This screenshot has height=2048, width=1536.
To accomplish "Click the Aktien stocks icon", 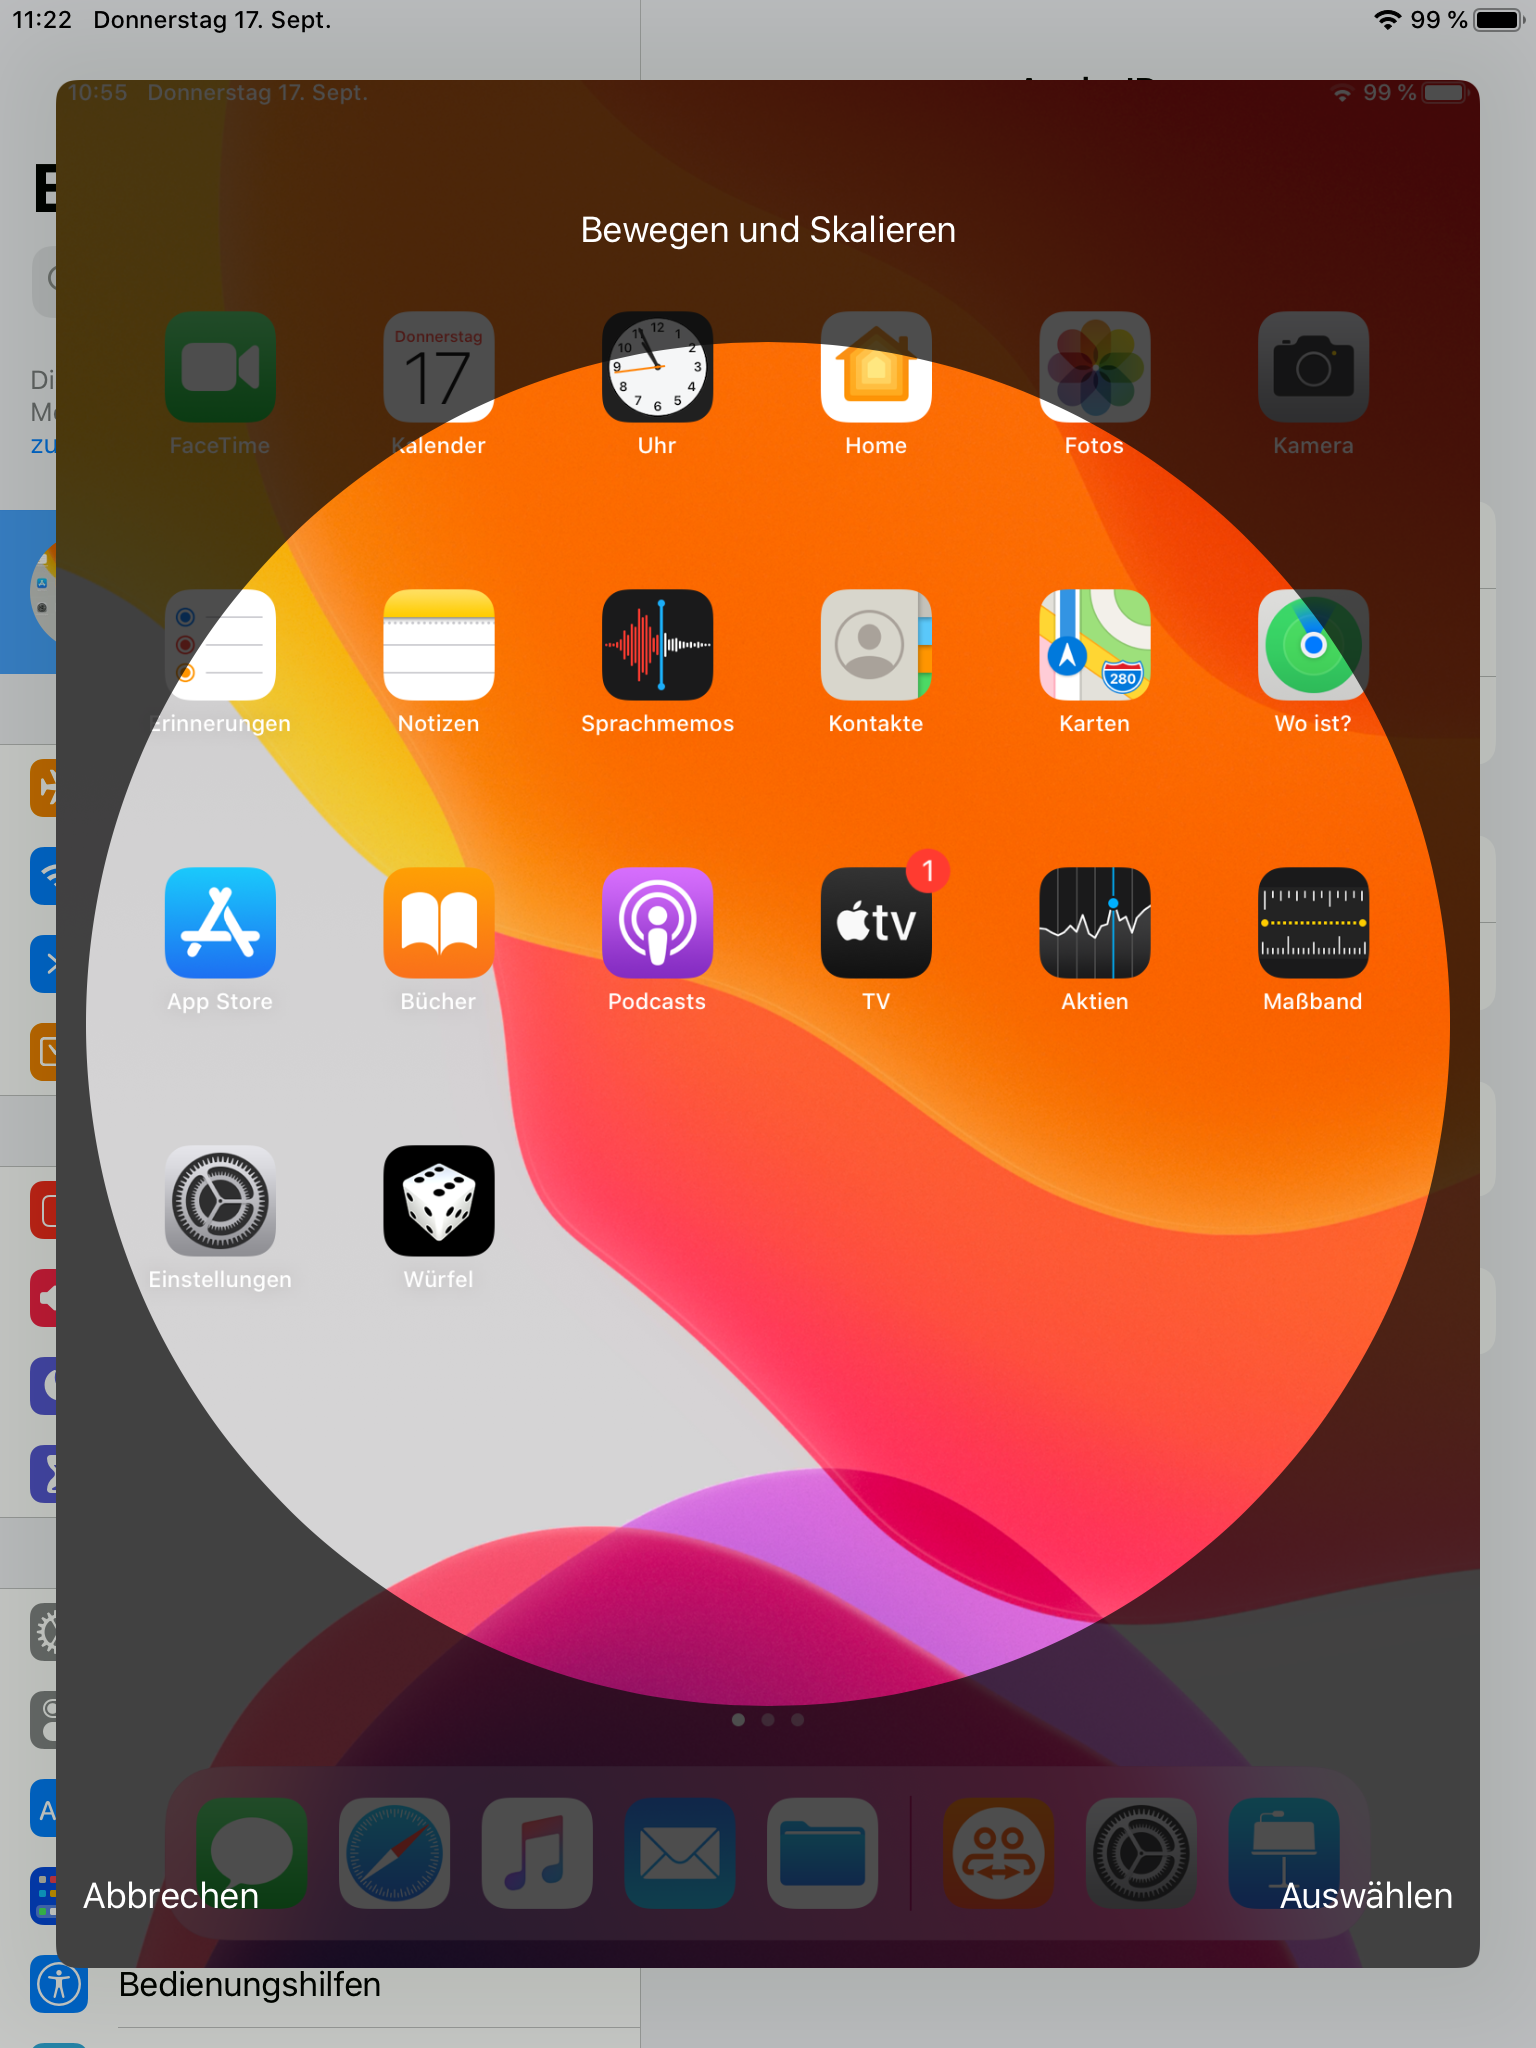I will pyautogui.click(x=1094, y=922).
